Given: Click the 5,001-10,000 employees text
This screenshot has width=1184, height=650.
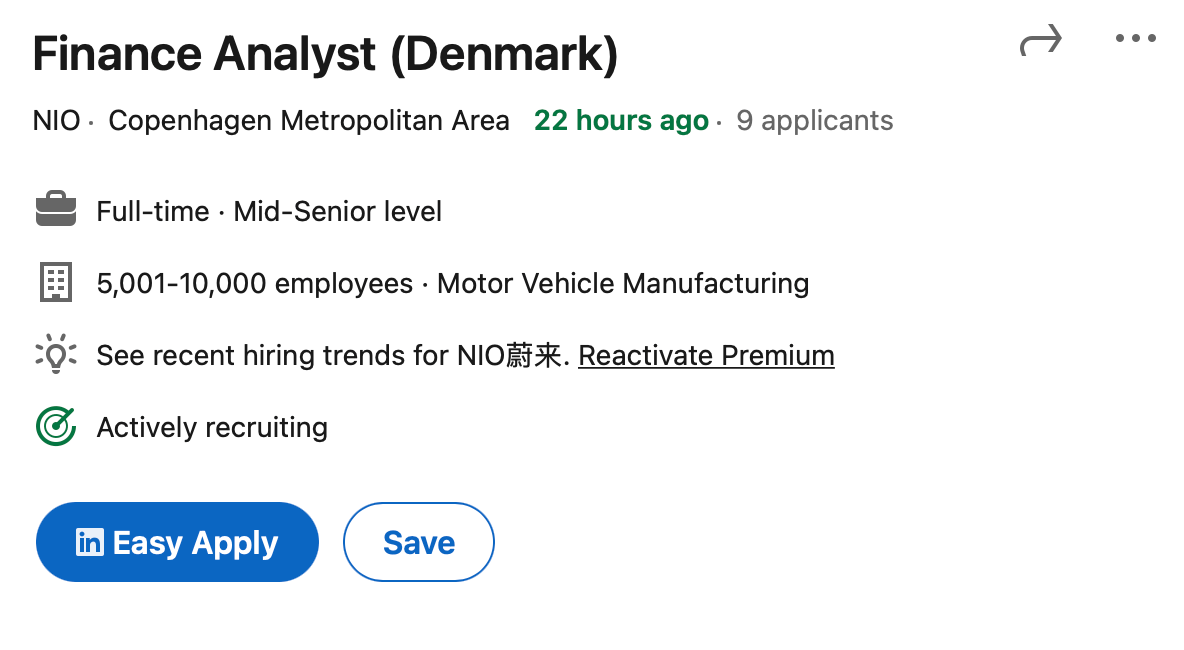Looking at the screenshot, I should pos(254,284).
